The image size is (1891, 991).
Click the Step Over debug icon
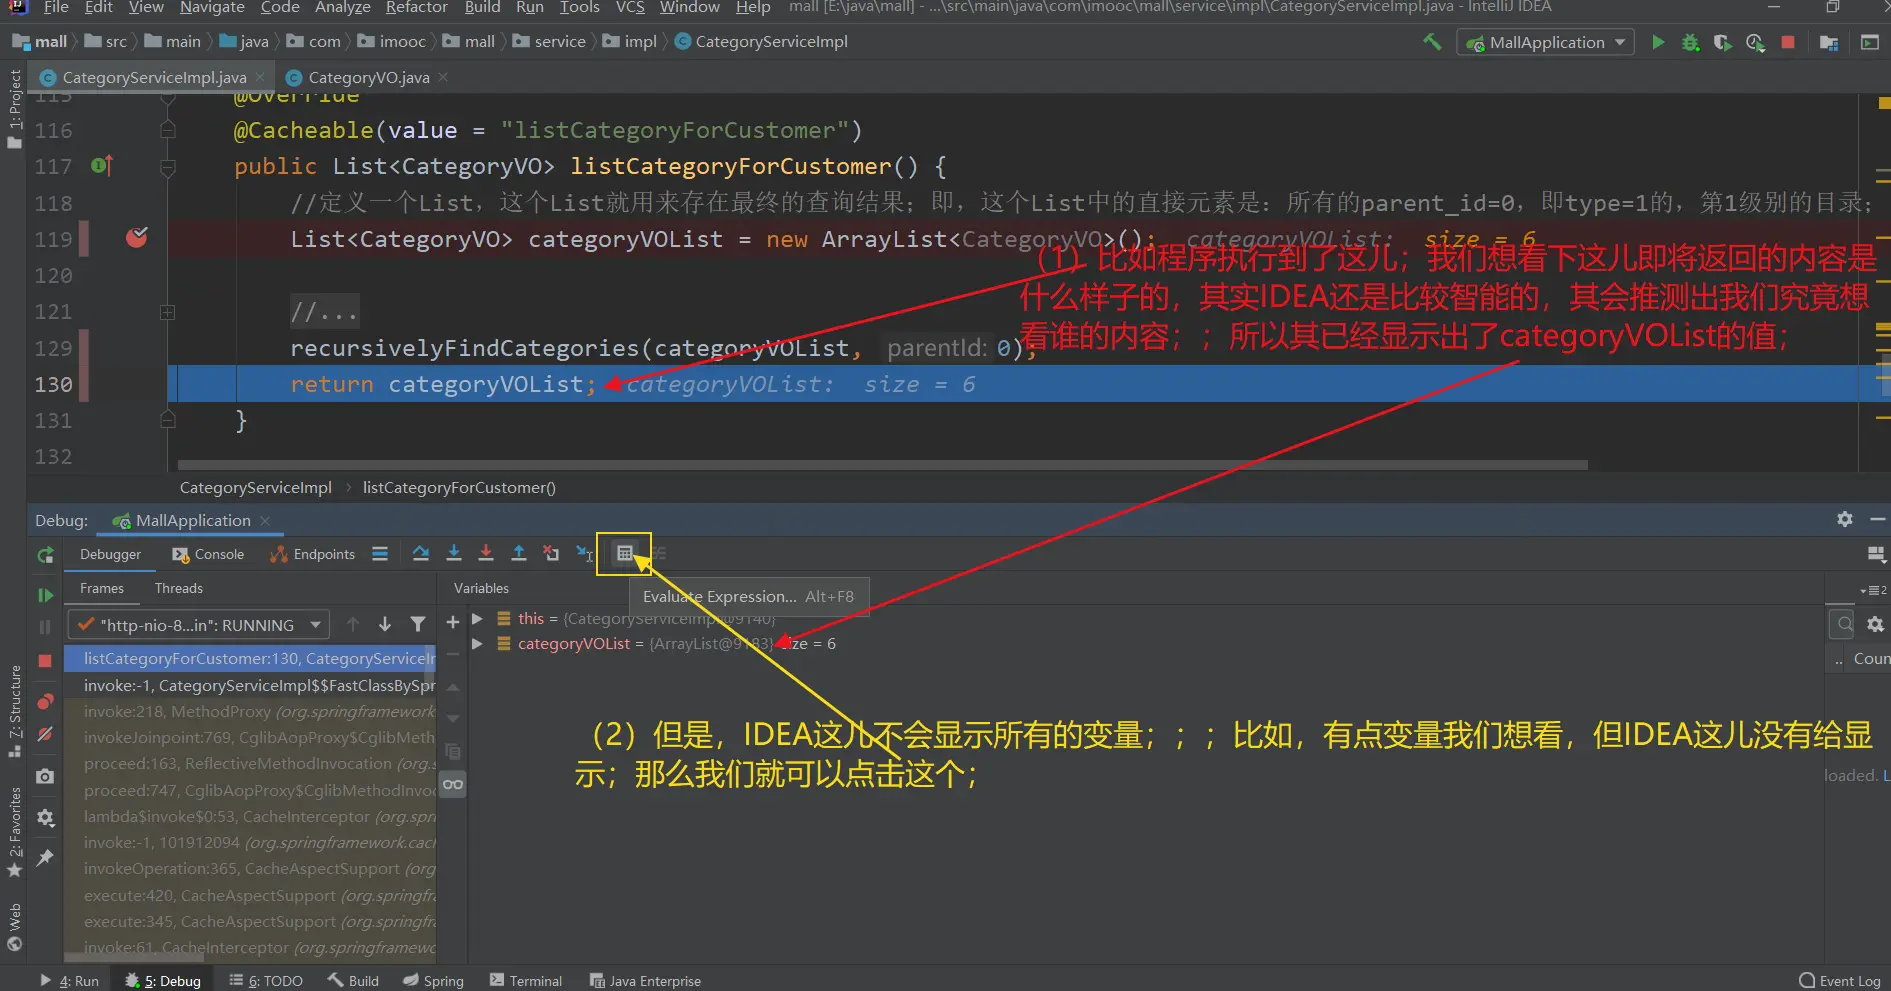point(420,554)
